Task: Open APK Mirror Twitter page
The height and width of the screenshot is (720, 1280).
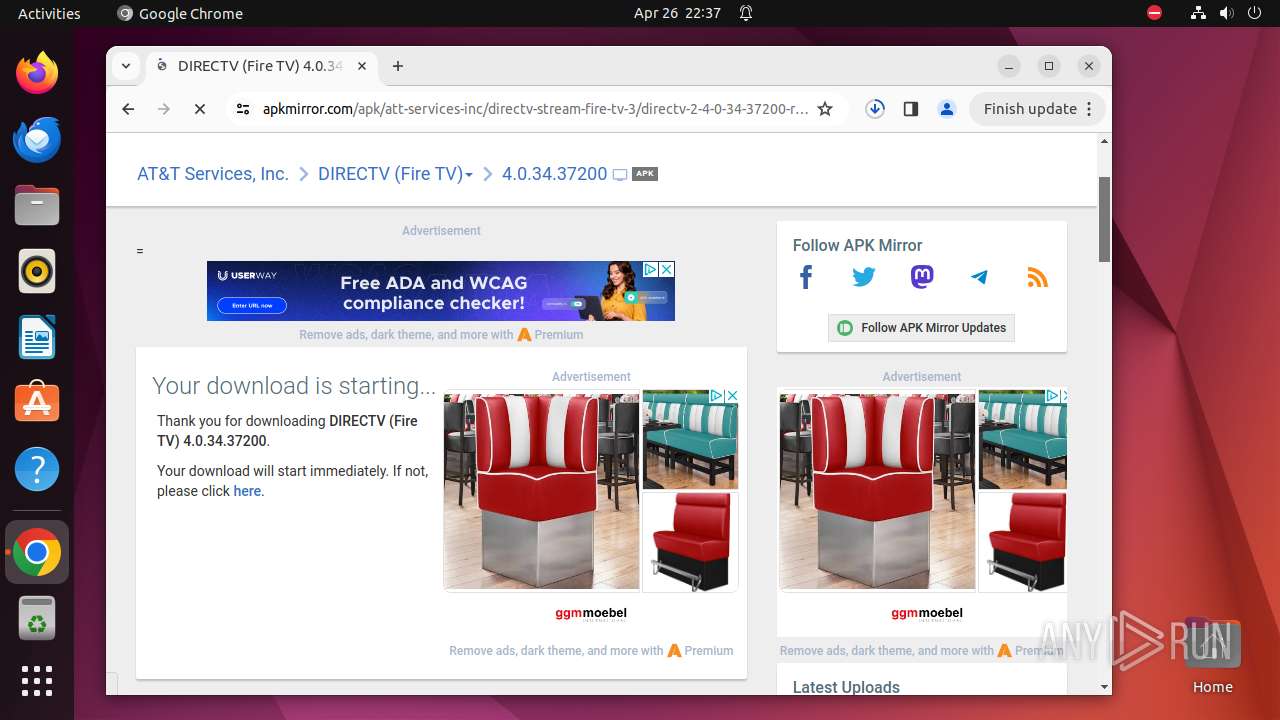Action: point(864,277)
